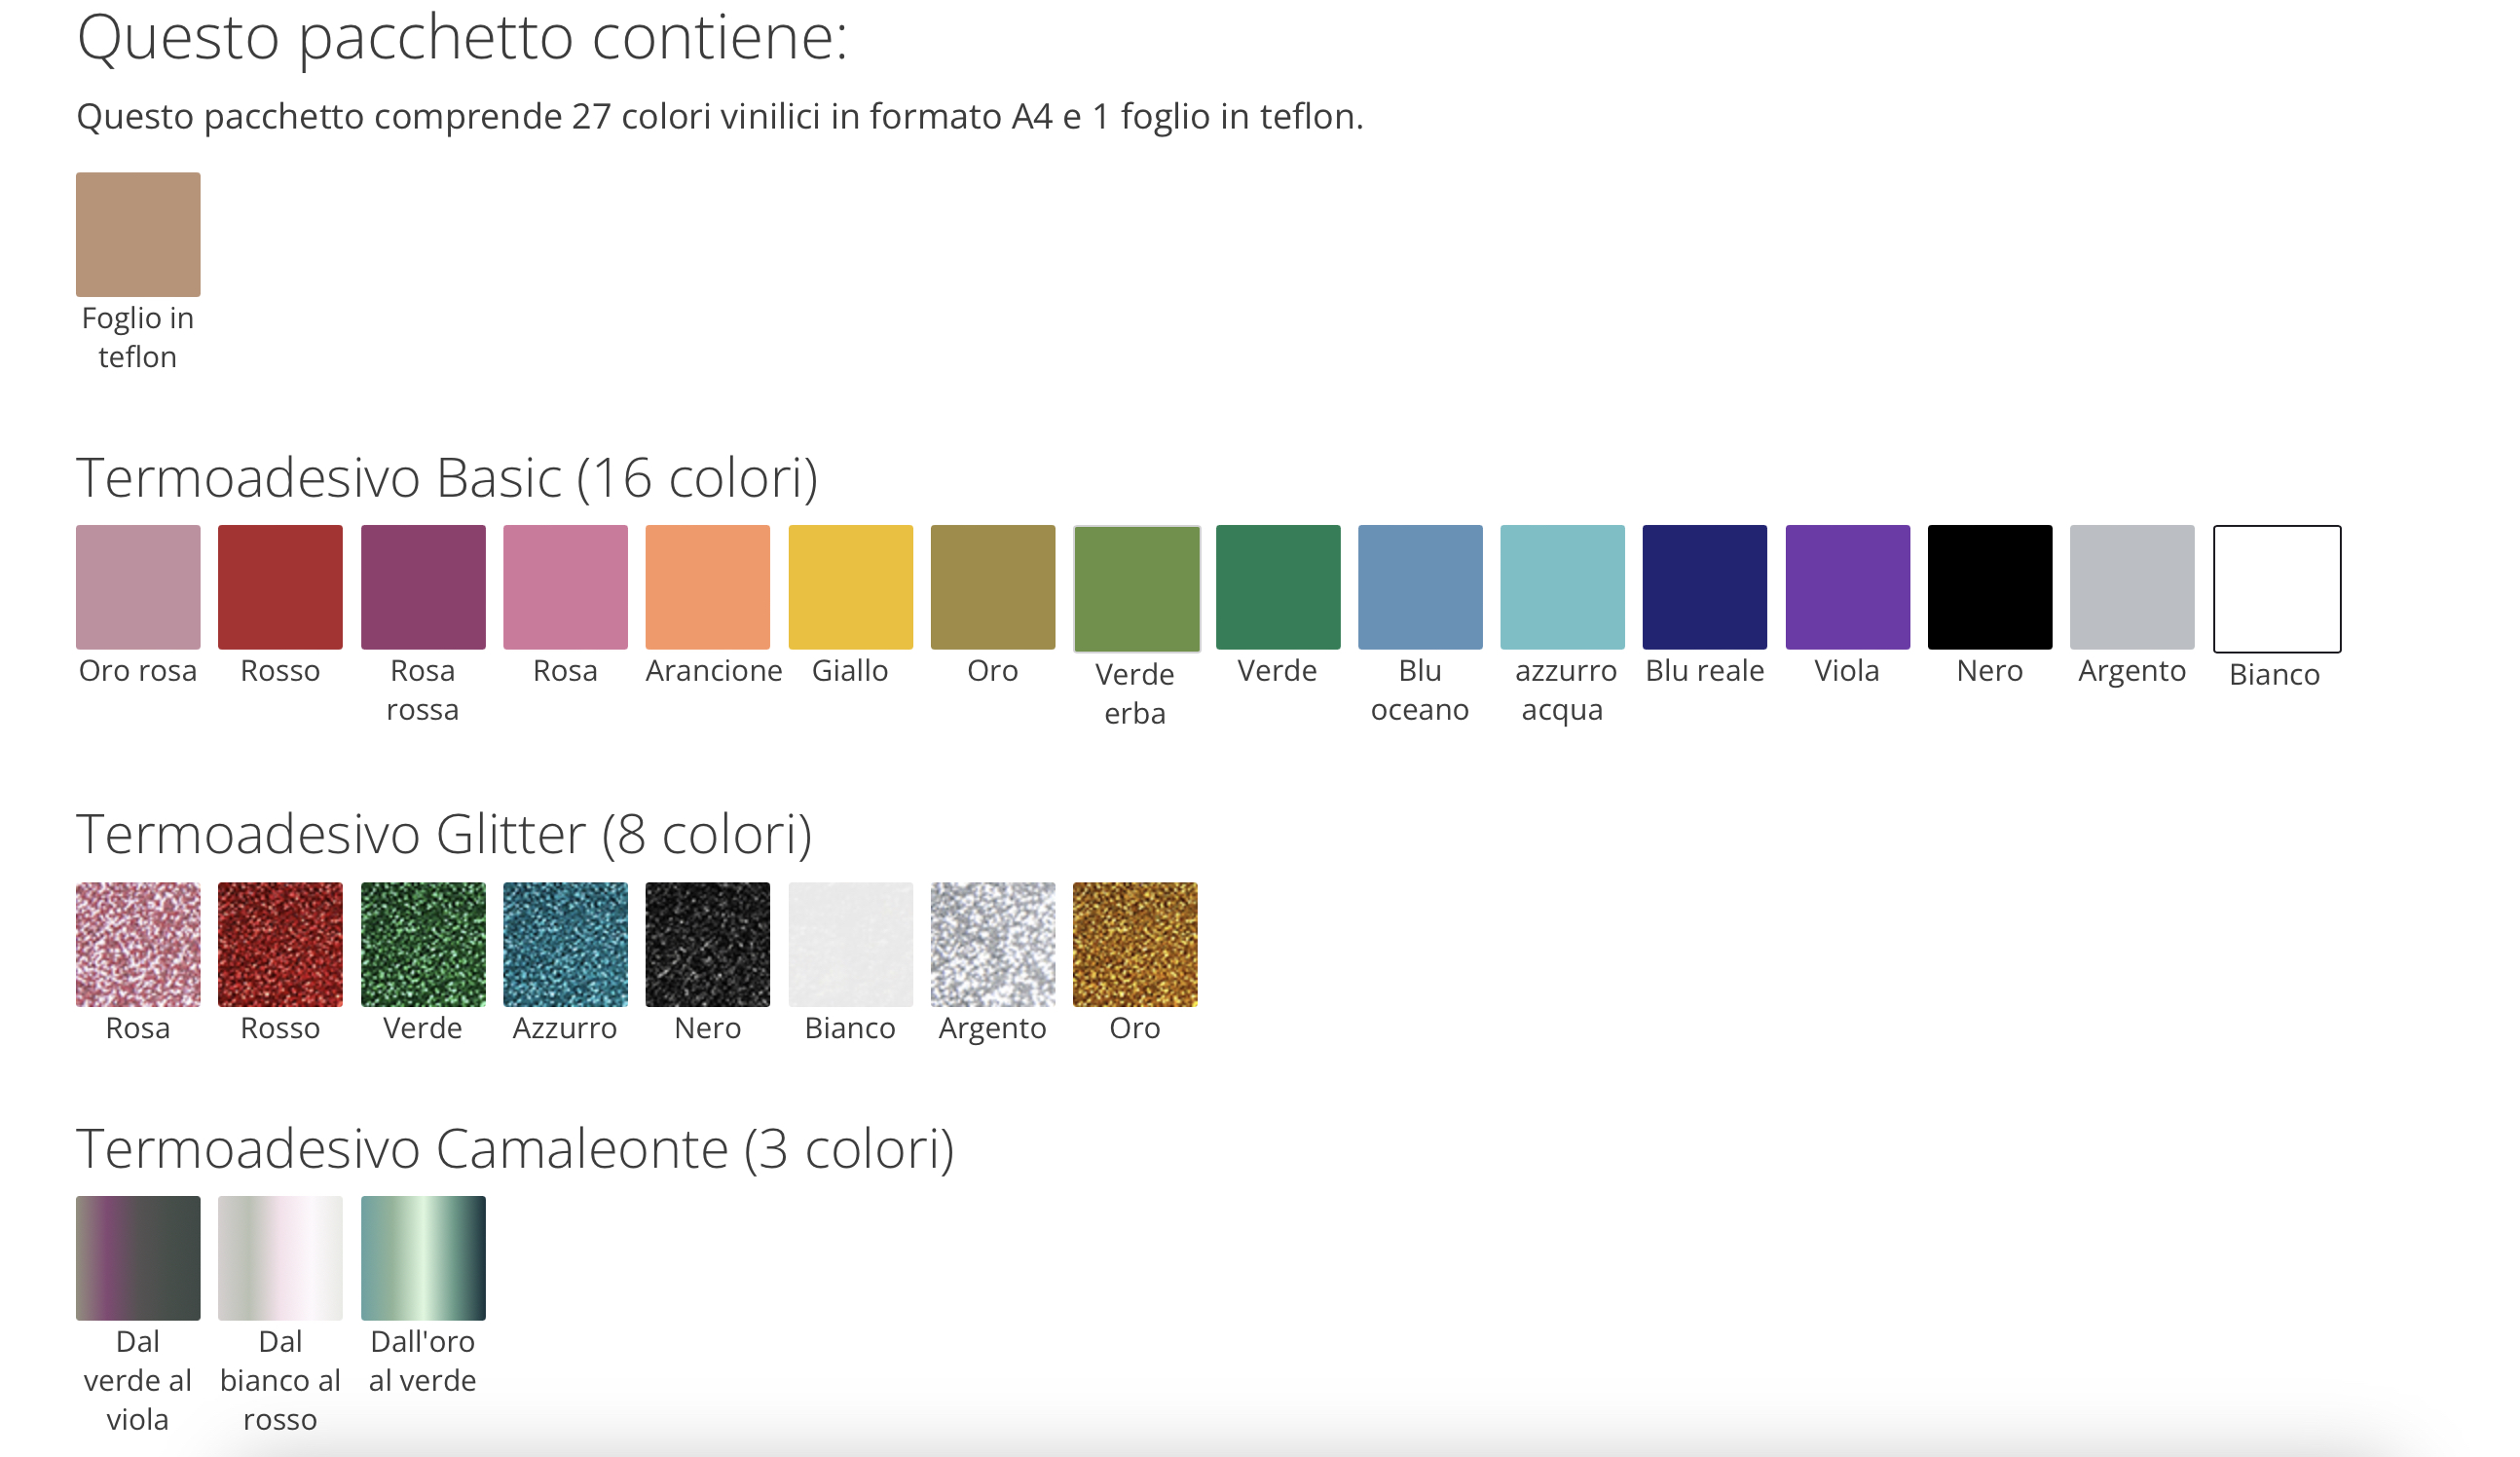This screenshot has width=2520, height=1457.
Task: Click the Termoadesivo Glitter (8 colori) heading
Action: (445, 835)
